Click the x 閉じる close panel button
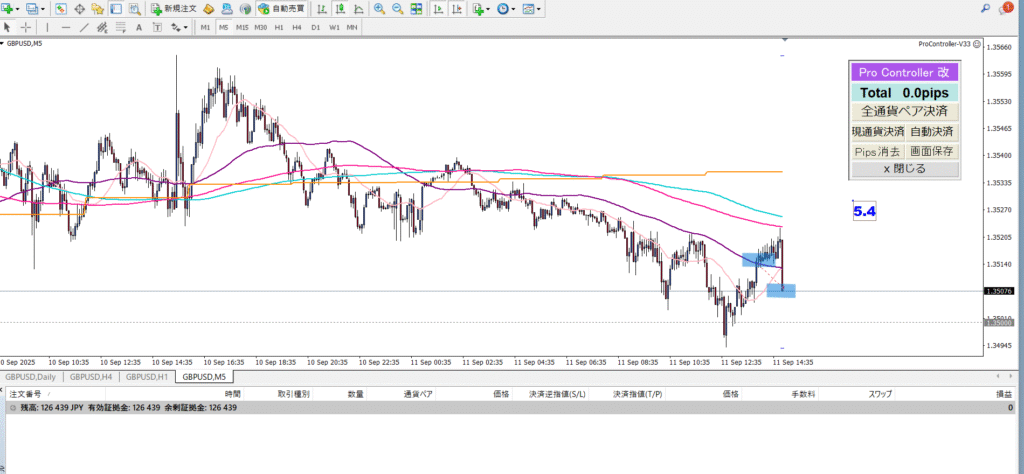 click(x=904, y=169)
